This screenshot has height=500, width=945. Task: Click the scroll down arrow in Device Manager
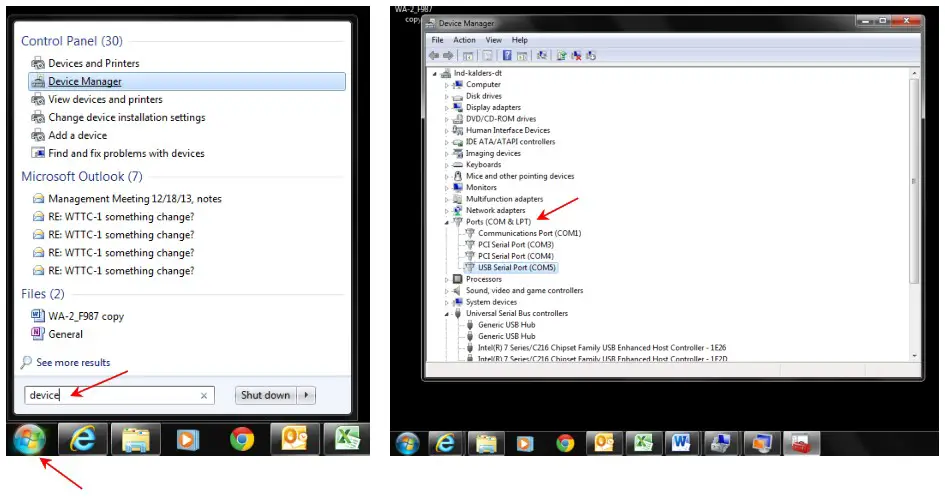pos(914,356)
